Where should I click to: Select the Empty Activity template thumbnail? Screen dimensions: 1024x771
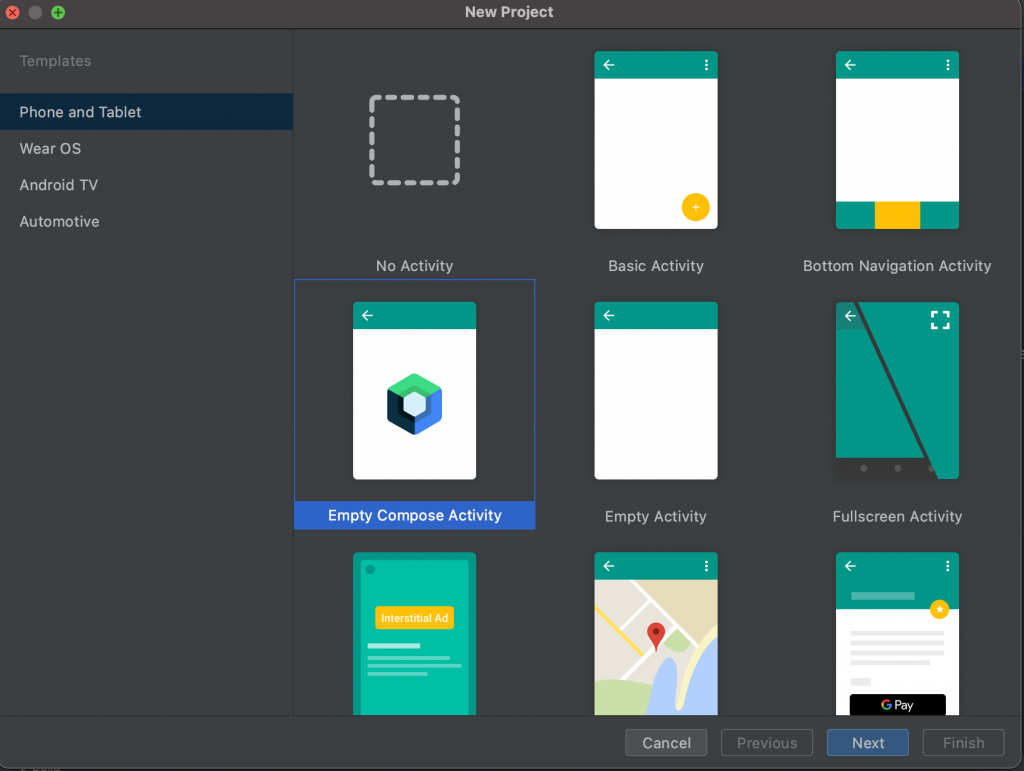point(656,390)
